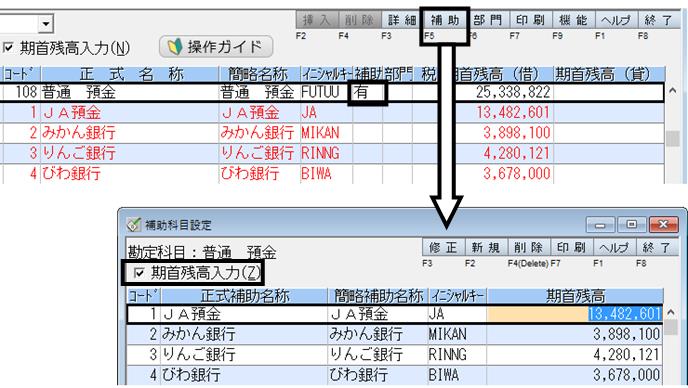Open 機能 (F9) menu button
This screenshot has height=388, width=688.
coord(573,20)
